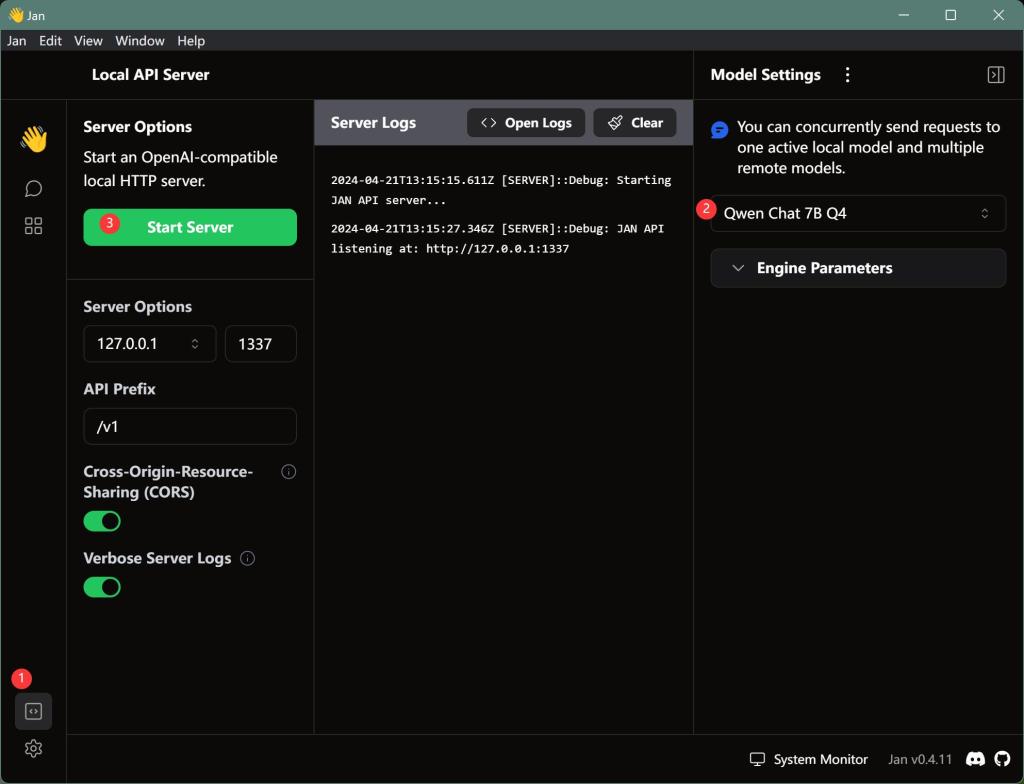
Task: Click the 'Start an OpenAI-compatible local HTTP server' text
Action: click(180, 169)
